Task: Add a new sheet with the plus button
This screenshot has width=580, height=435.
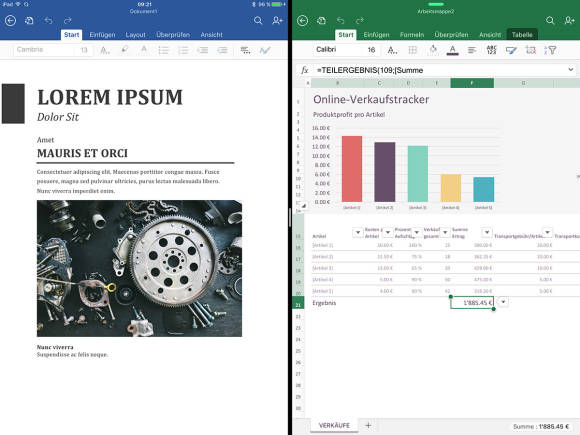Action: pyautogui.click(x=368, y=425)
